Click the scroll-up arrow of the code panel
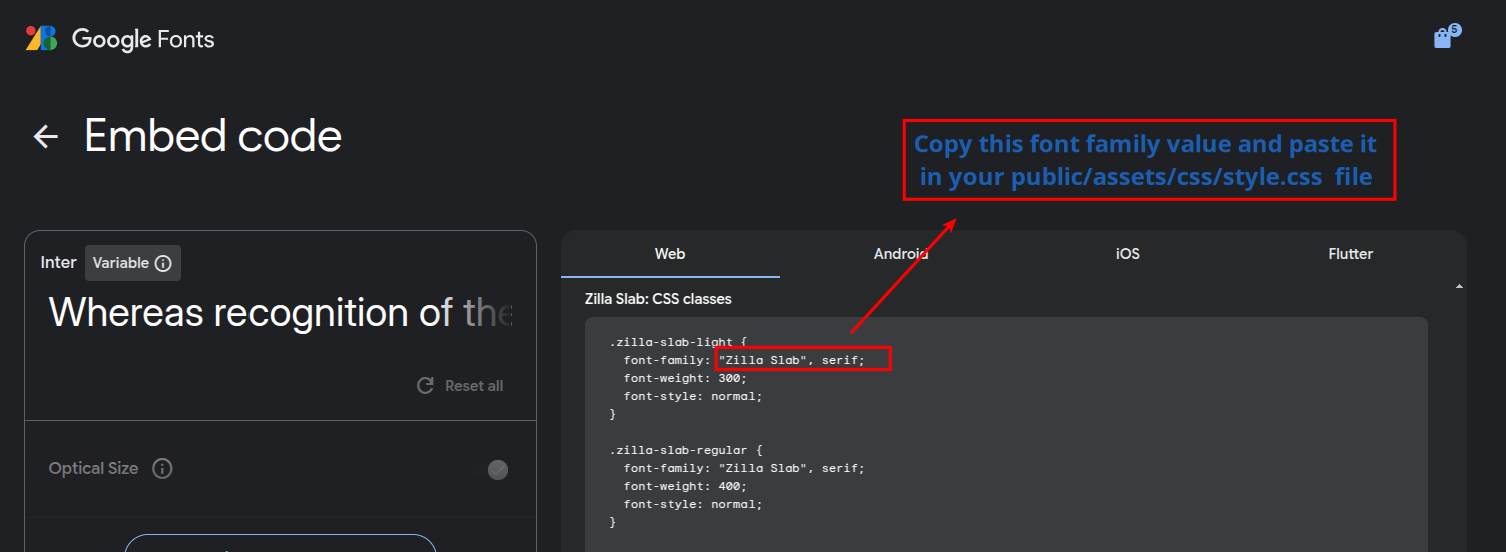The height and width of the screenshot is (552, 1506). pos(1459,287)
